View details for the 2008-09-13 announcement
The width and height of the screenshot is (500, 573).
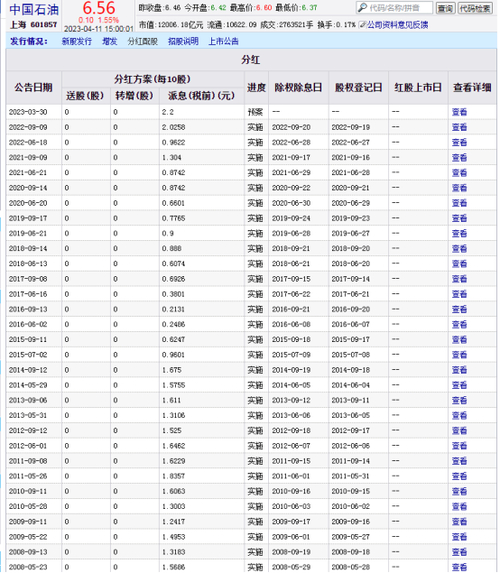459,552
